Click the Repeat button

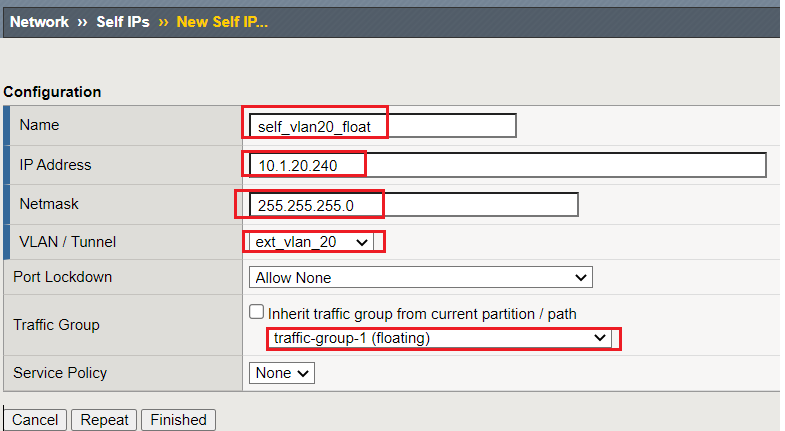(x=104, y=419)
